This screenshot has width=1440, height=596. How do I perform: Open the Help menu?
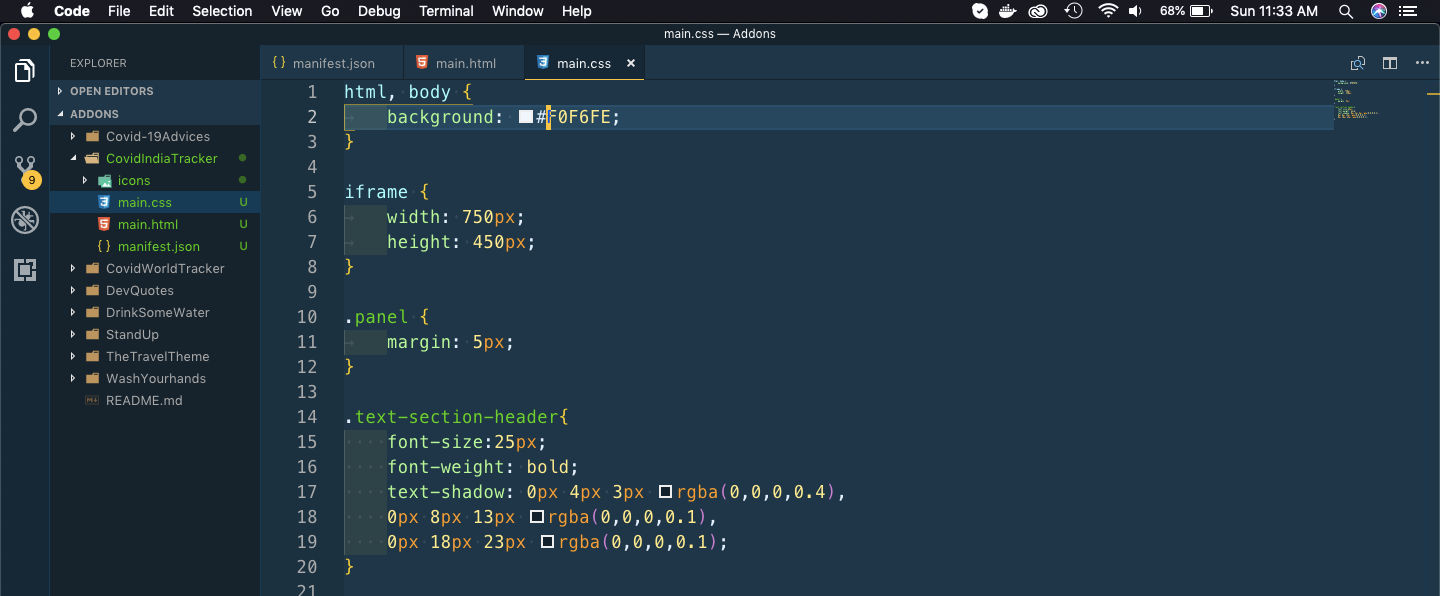tap(577, 11)
